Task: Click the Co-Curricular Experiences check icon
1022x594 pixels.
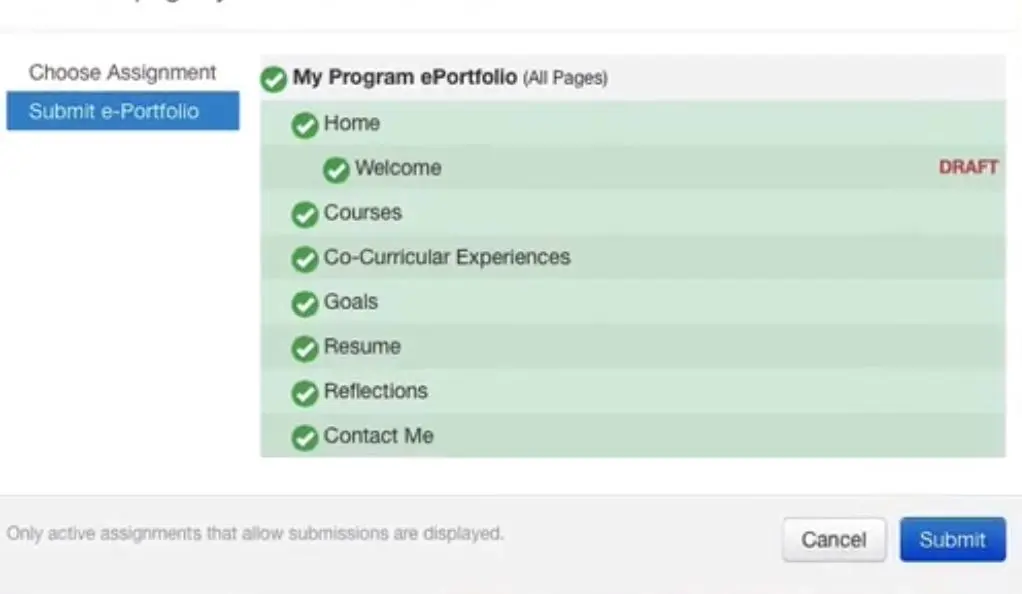Action: (x=304, y=260)
